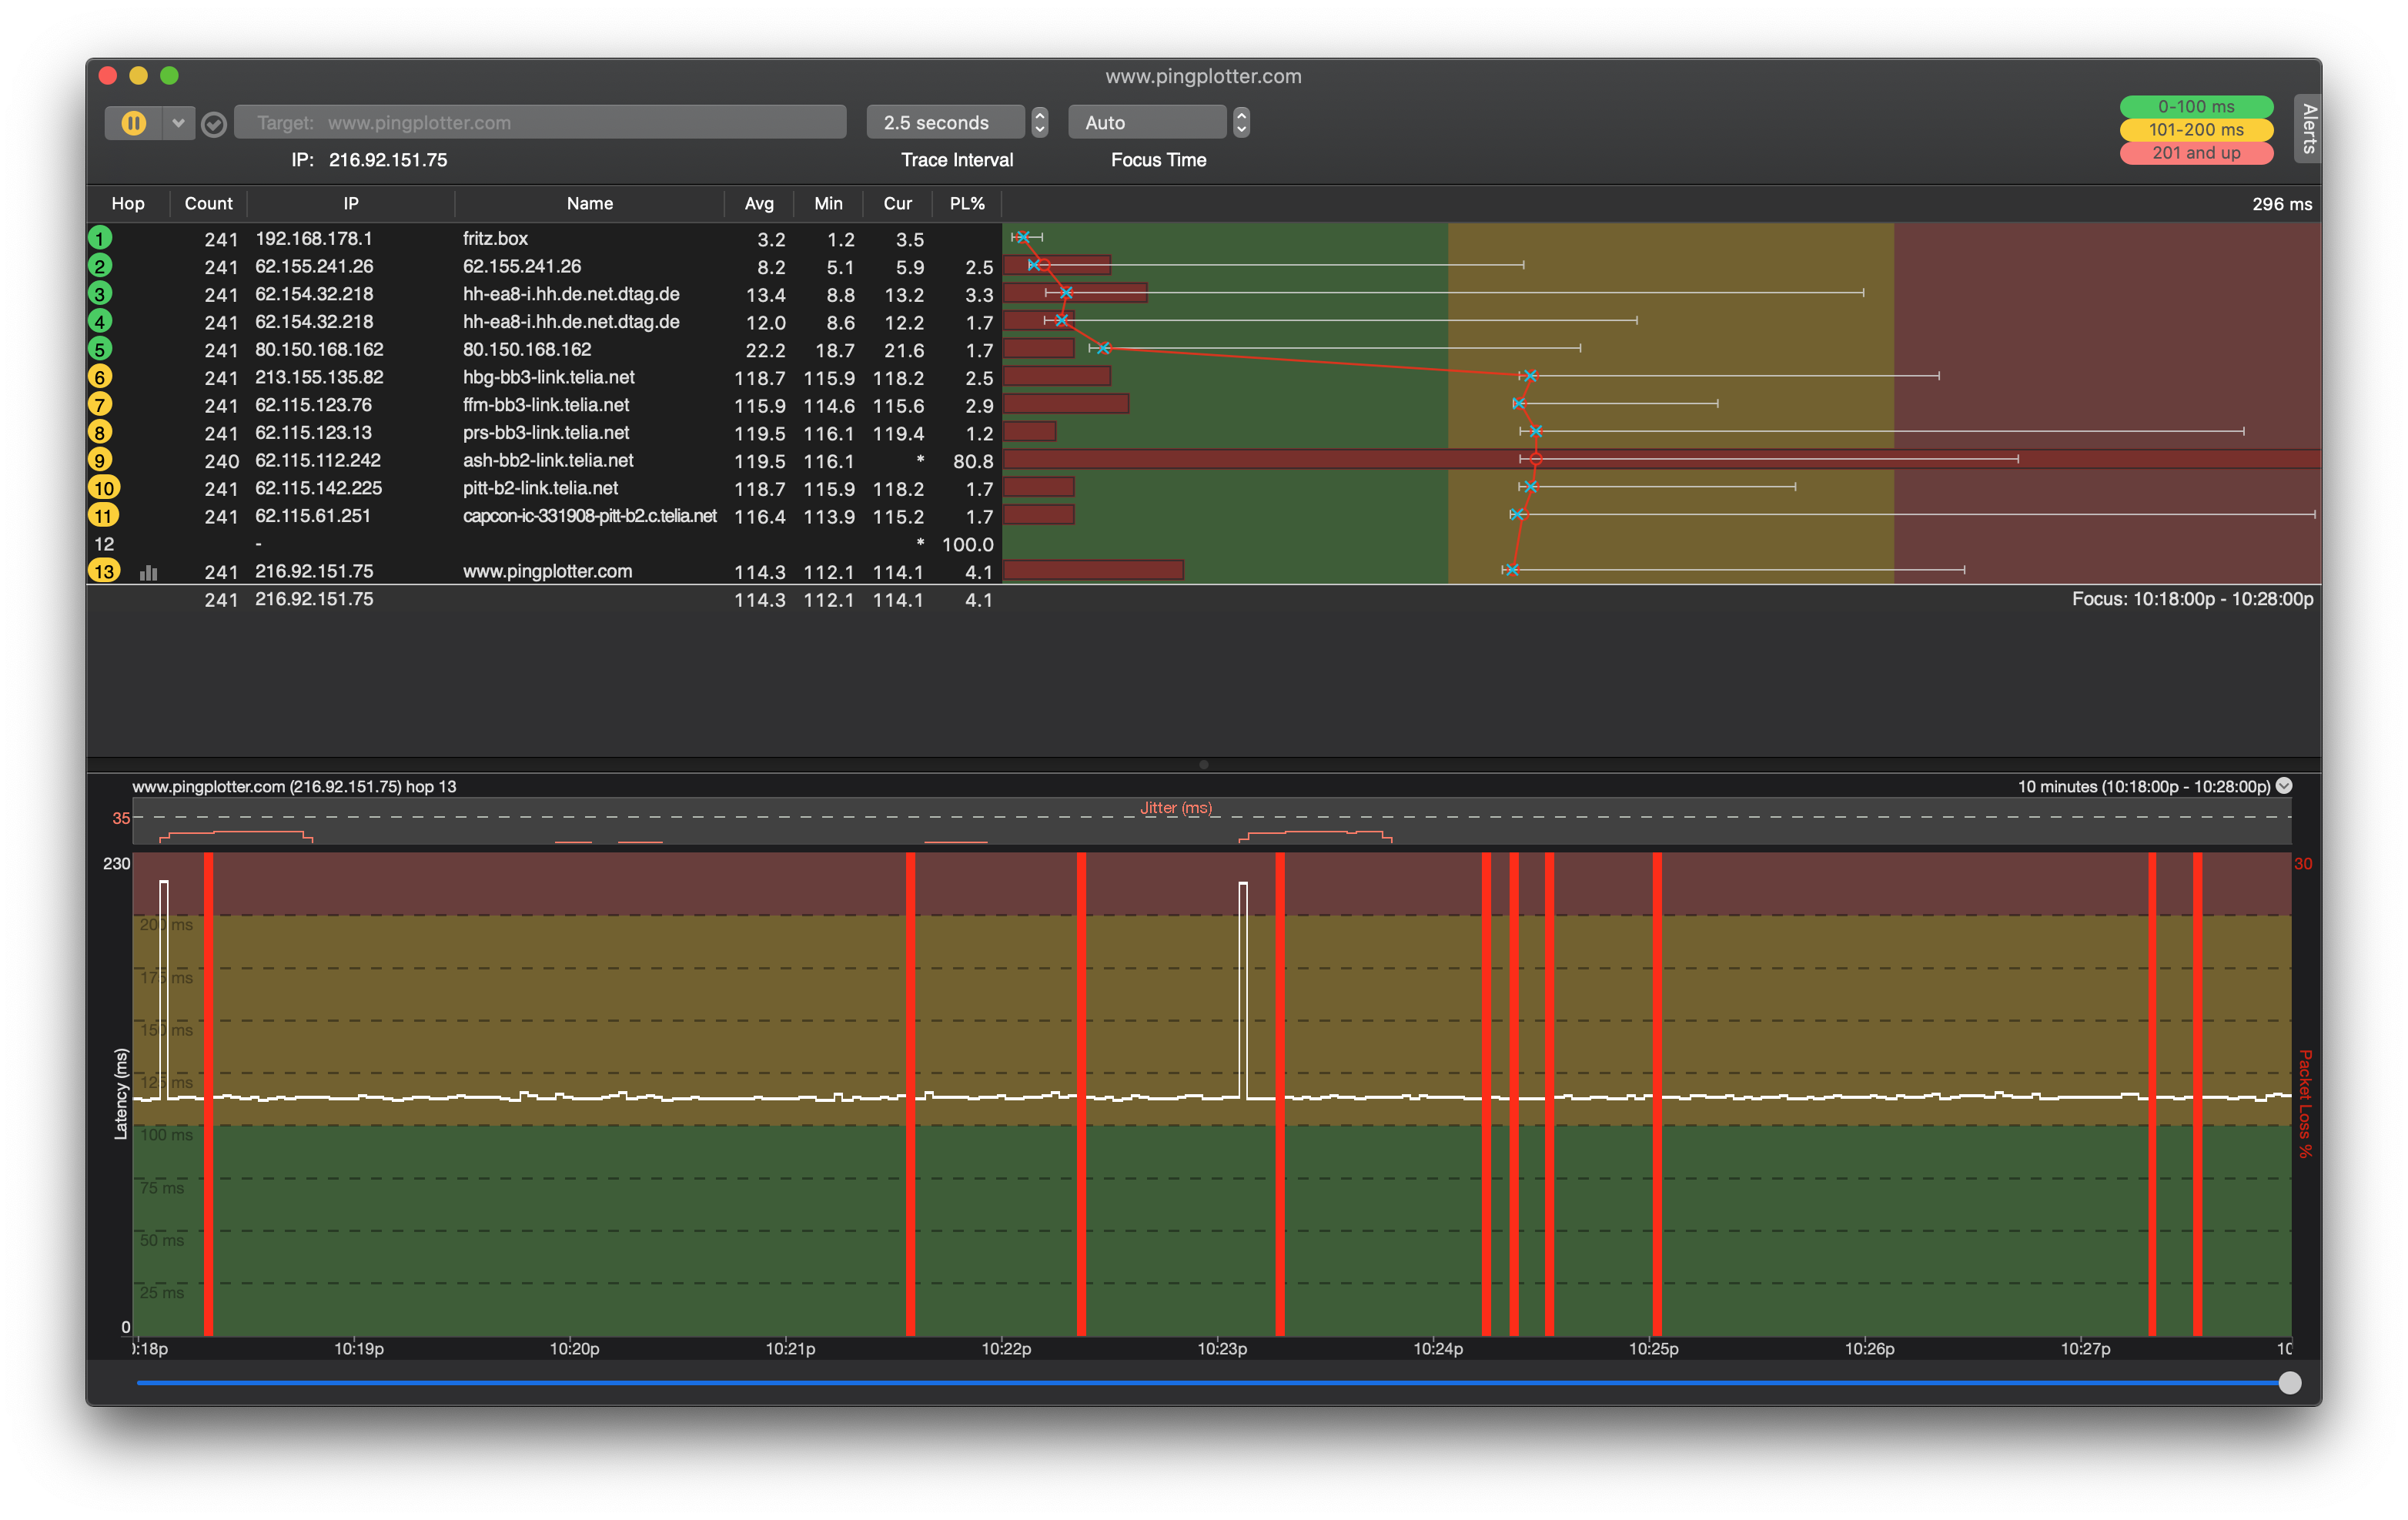This screenshot has width=2408, height=1520.
Task: Select the pitt-b2-link.telia.net row name
Action: click(x=540, y=488)
